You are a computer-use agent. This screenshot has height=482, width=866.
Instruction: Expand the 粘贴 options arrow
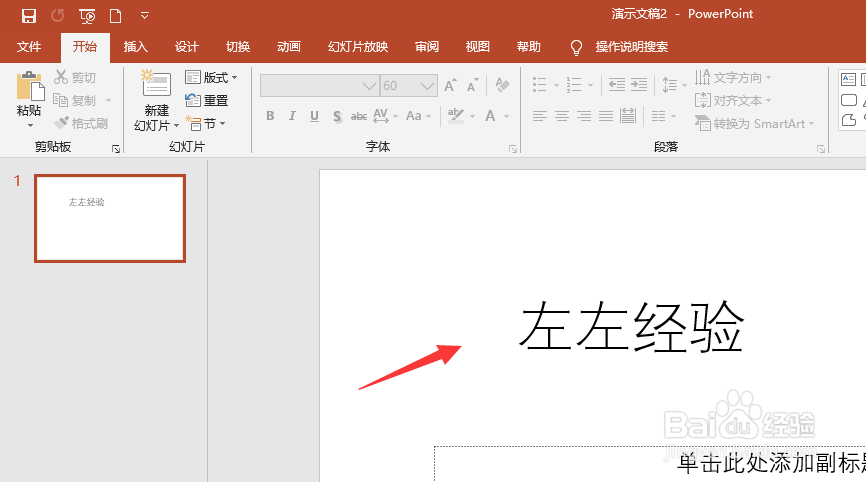coord(30,126)
